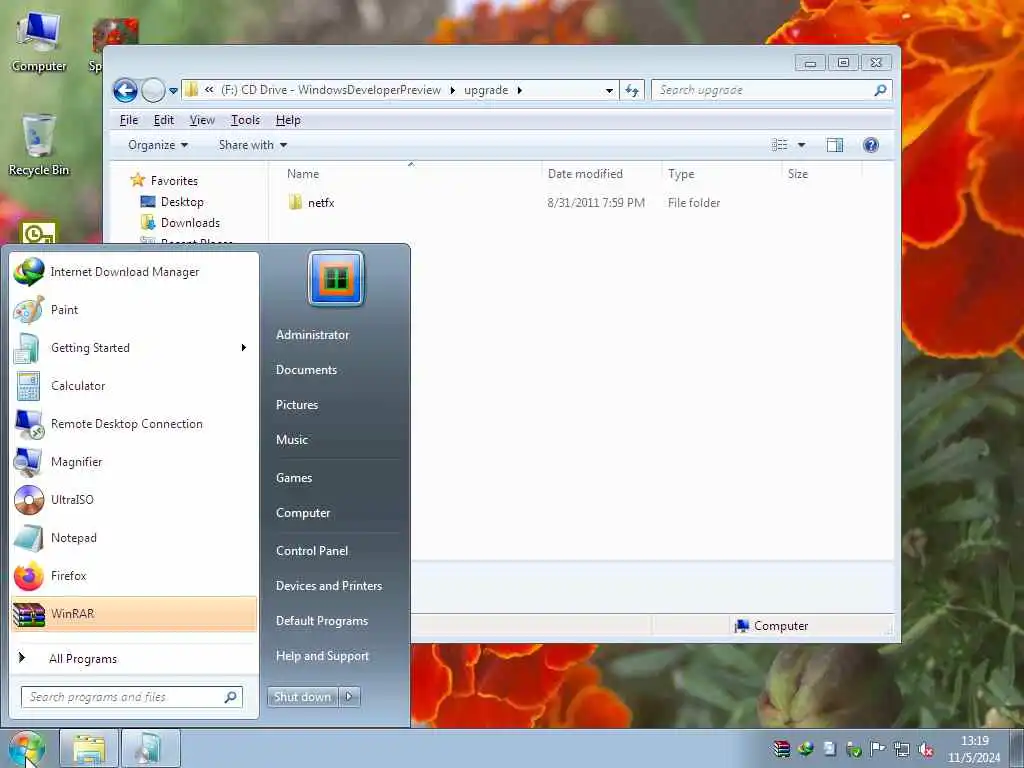The height and width of the screenshot is (768, 1024).
Task: Open the netfx folder icon
Action: 295,202
